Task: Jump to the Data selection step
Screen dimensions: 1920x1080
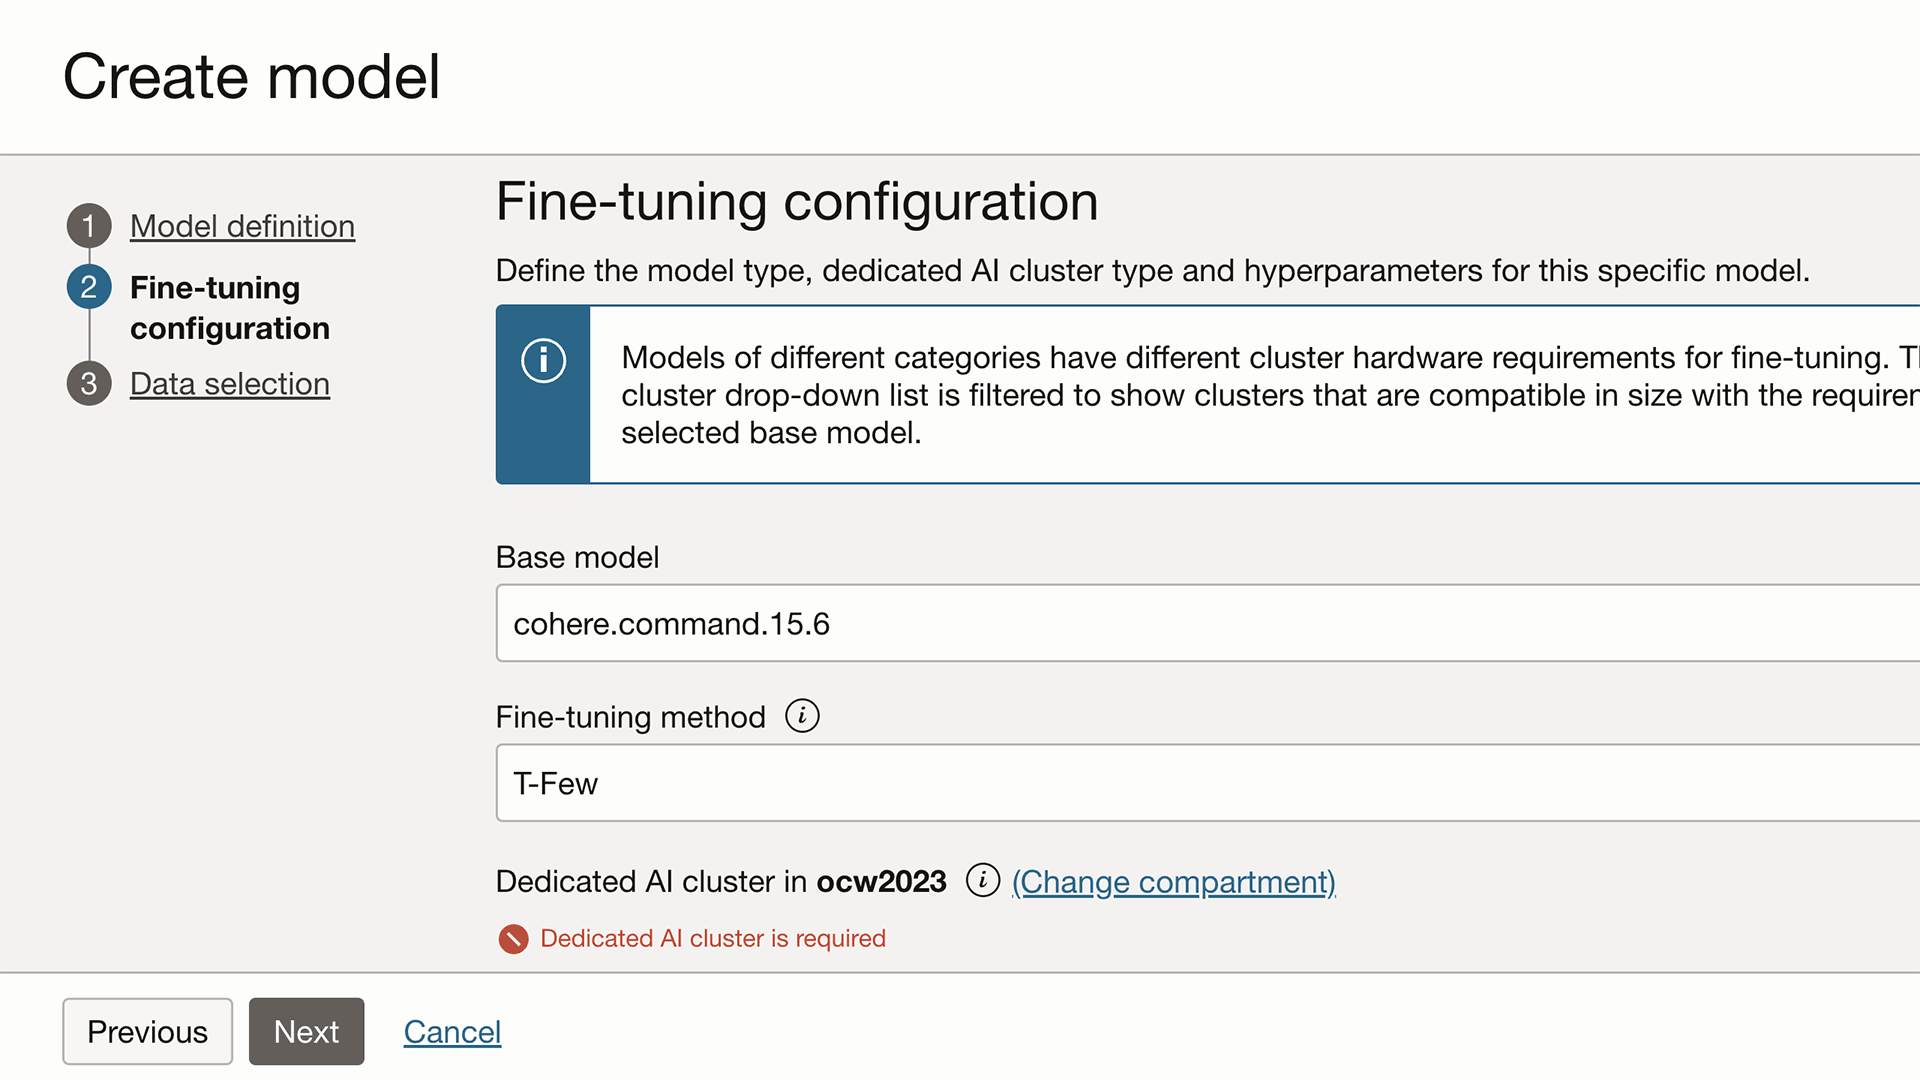Action: pos(229,383)
